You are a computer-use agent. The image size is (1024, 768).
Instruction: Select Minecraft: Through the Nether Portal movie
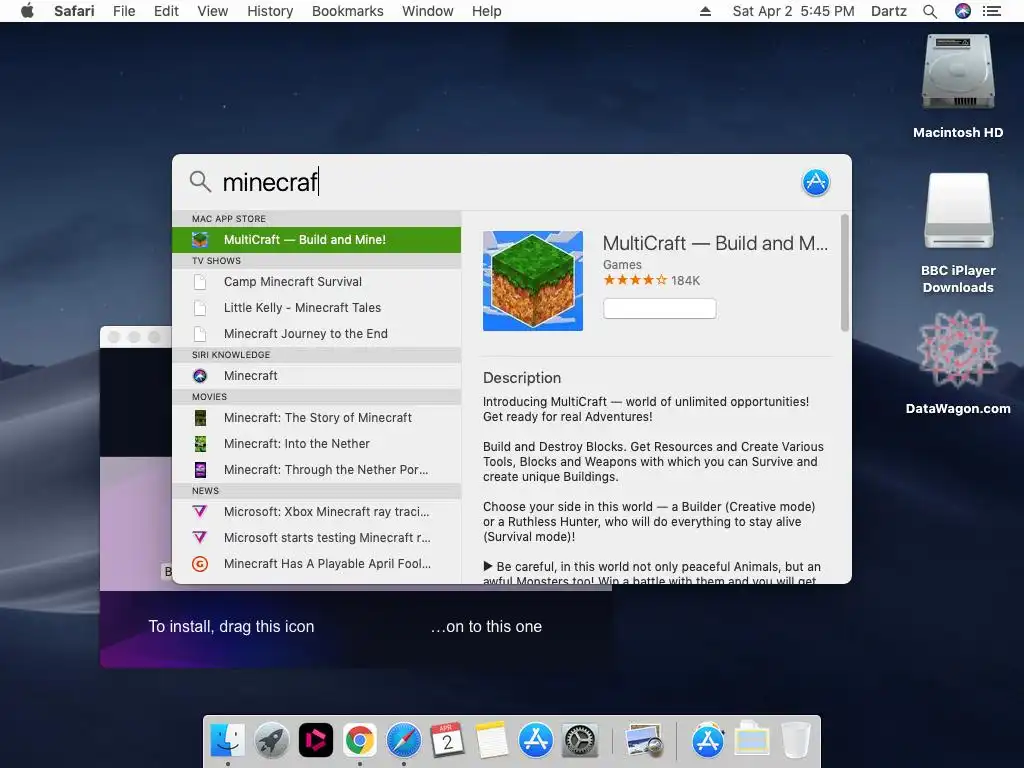316,470
